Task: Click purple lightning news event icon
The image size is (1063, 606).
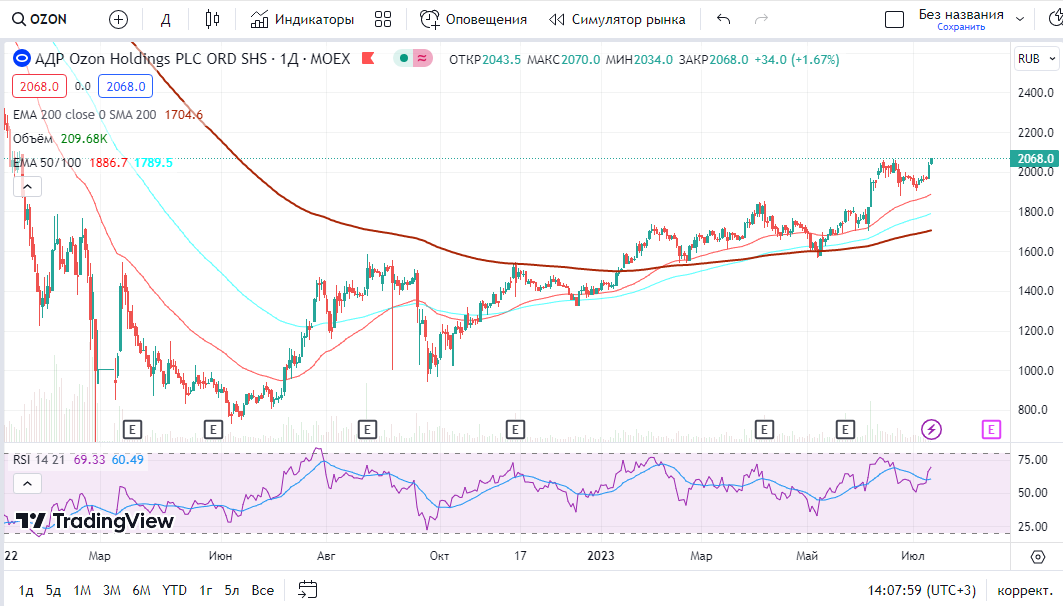Action: point(931,429)
